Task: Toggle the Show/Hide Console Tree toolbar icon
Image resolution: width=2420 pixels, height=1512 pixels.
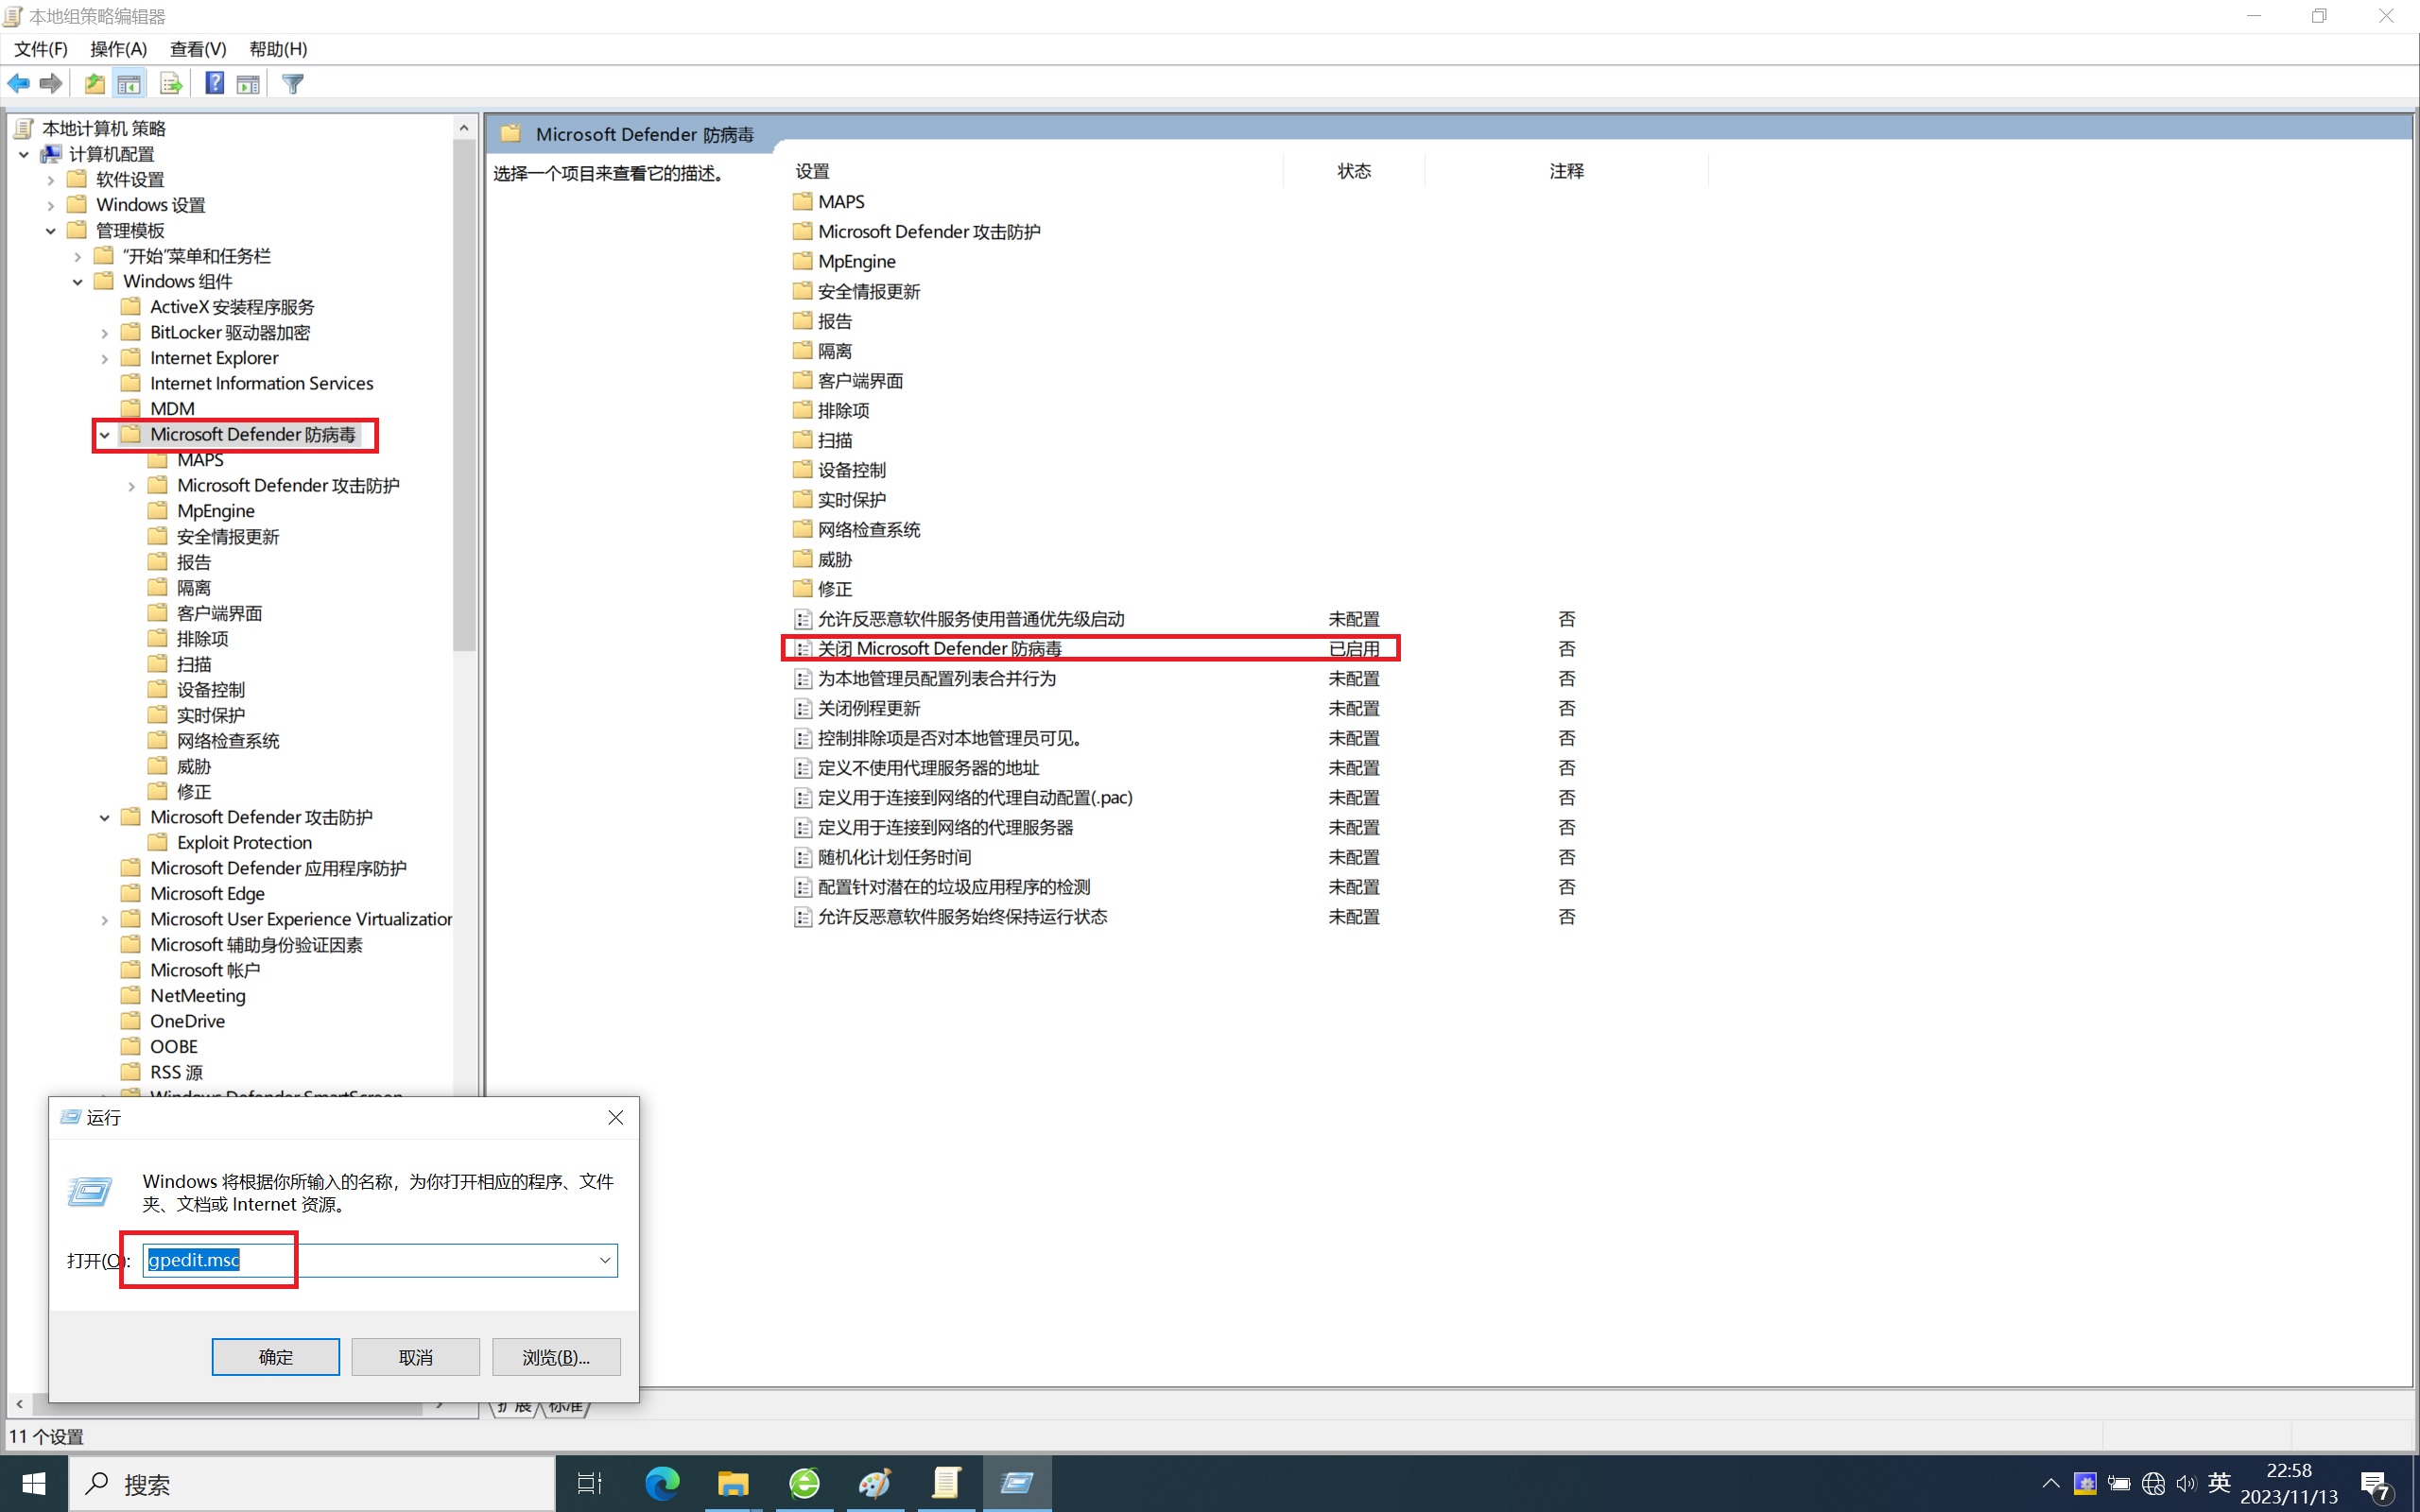Action: pyautogui.click(x=129, y=84)
